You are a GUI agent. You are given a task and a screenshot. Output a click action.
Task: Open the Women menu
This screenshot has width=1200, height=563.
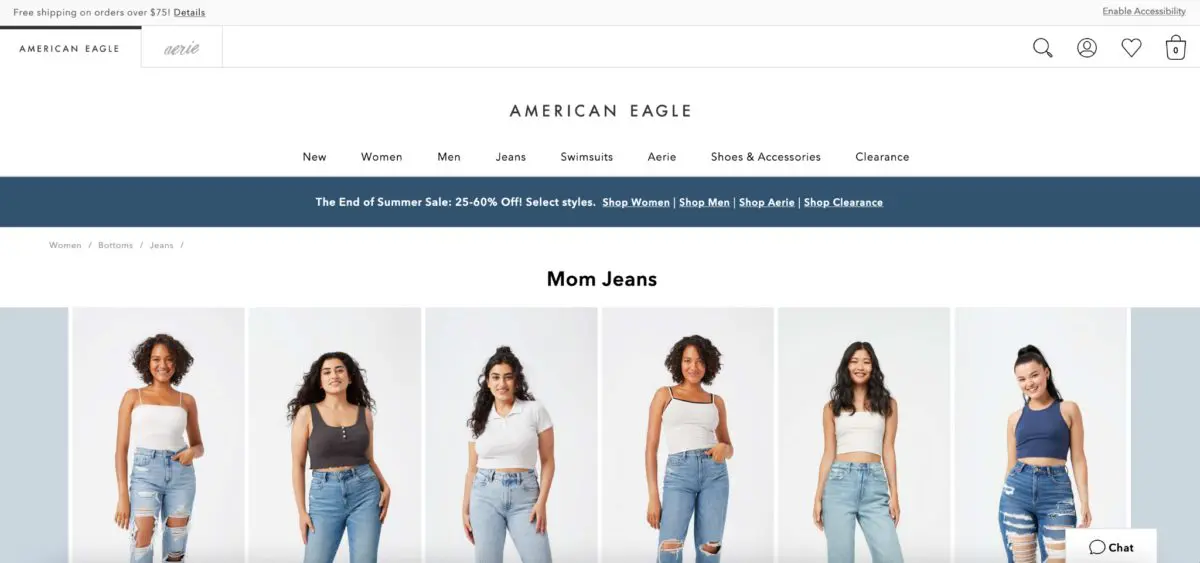click(x=382, y=157)
